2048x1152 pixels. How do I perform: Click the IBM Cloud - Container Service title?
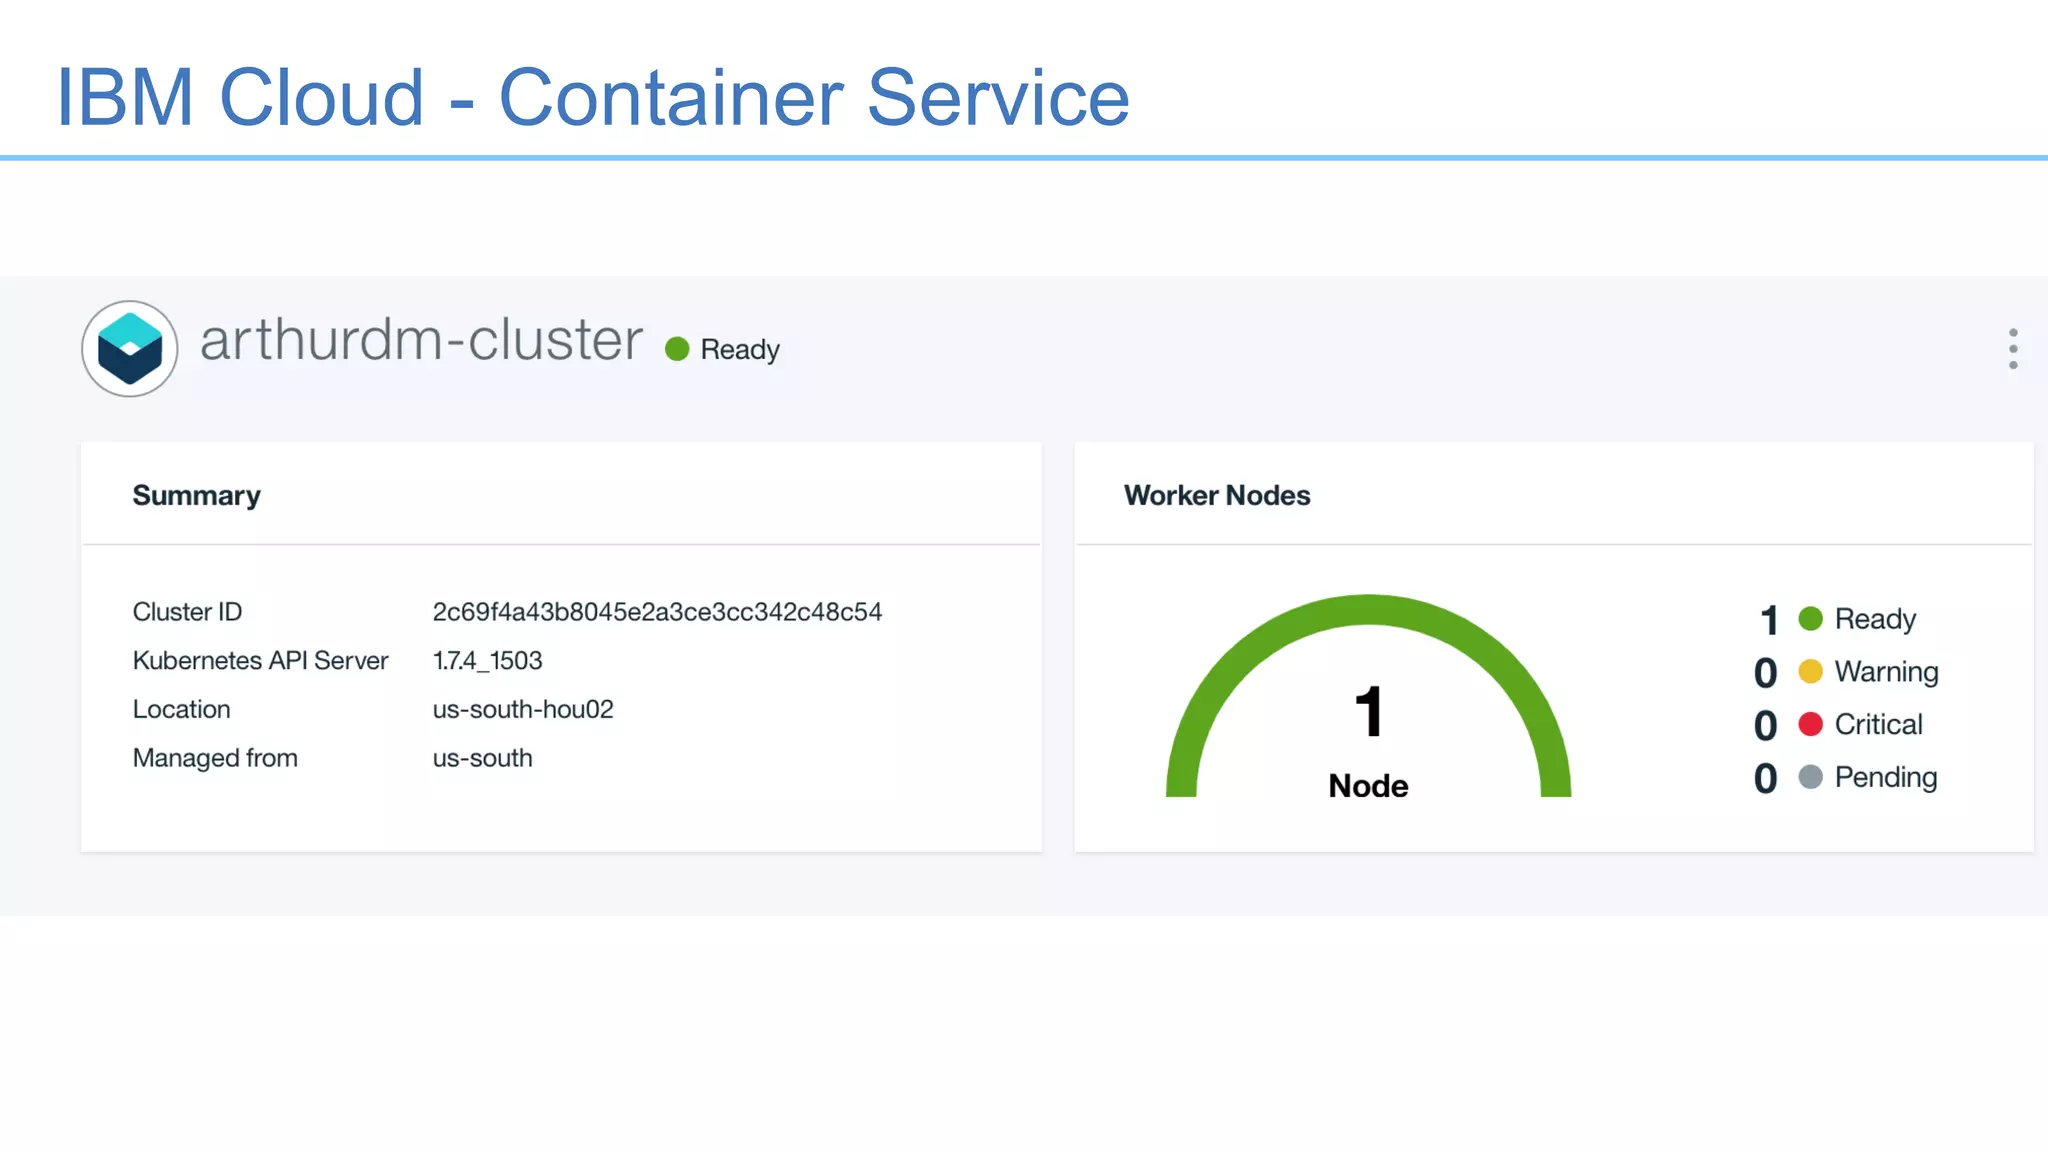pos(593,97)
